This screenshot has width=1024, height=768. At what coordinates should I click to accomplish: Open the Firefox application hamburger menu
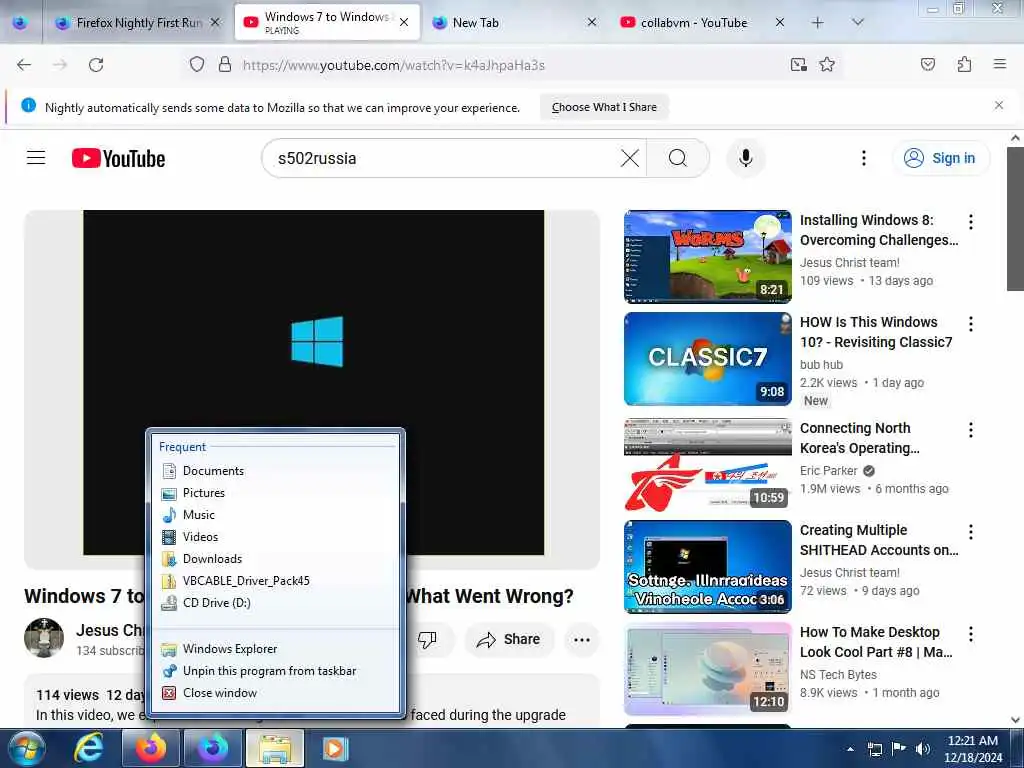[999, 64]
